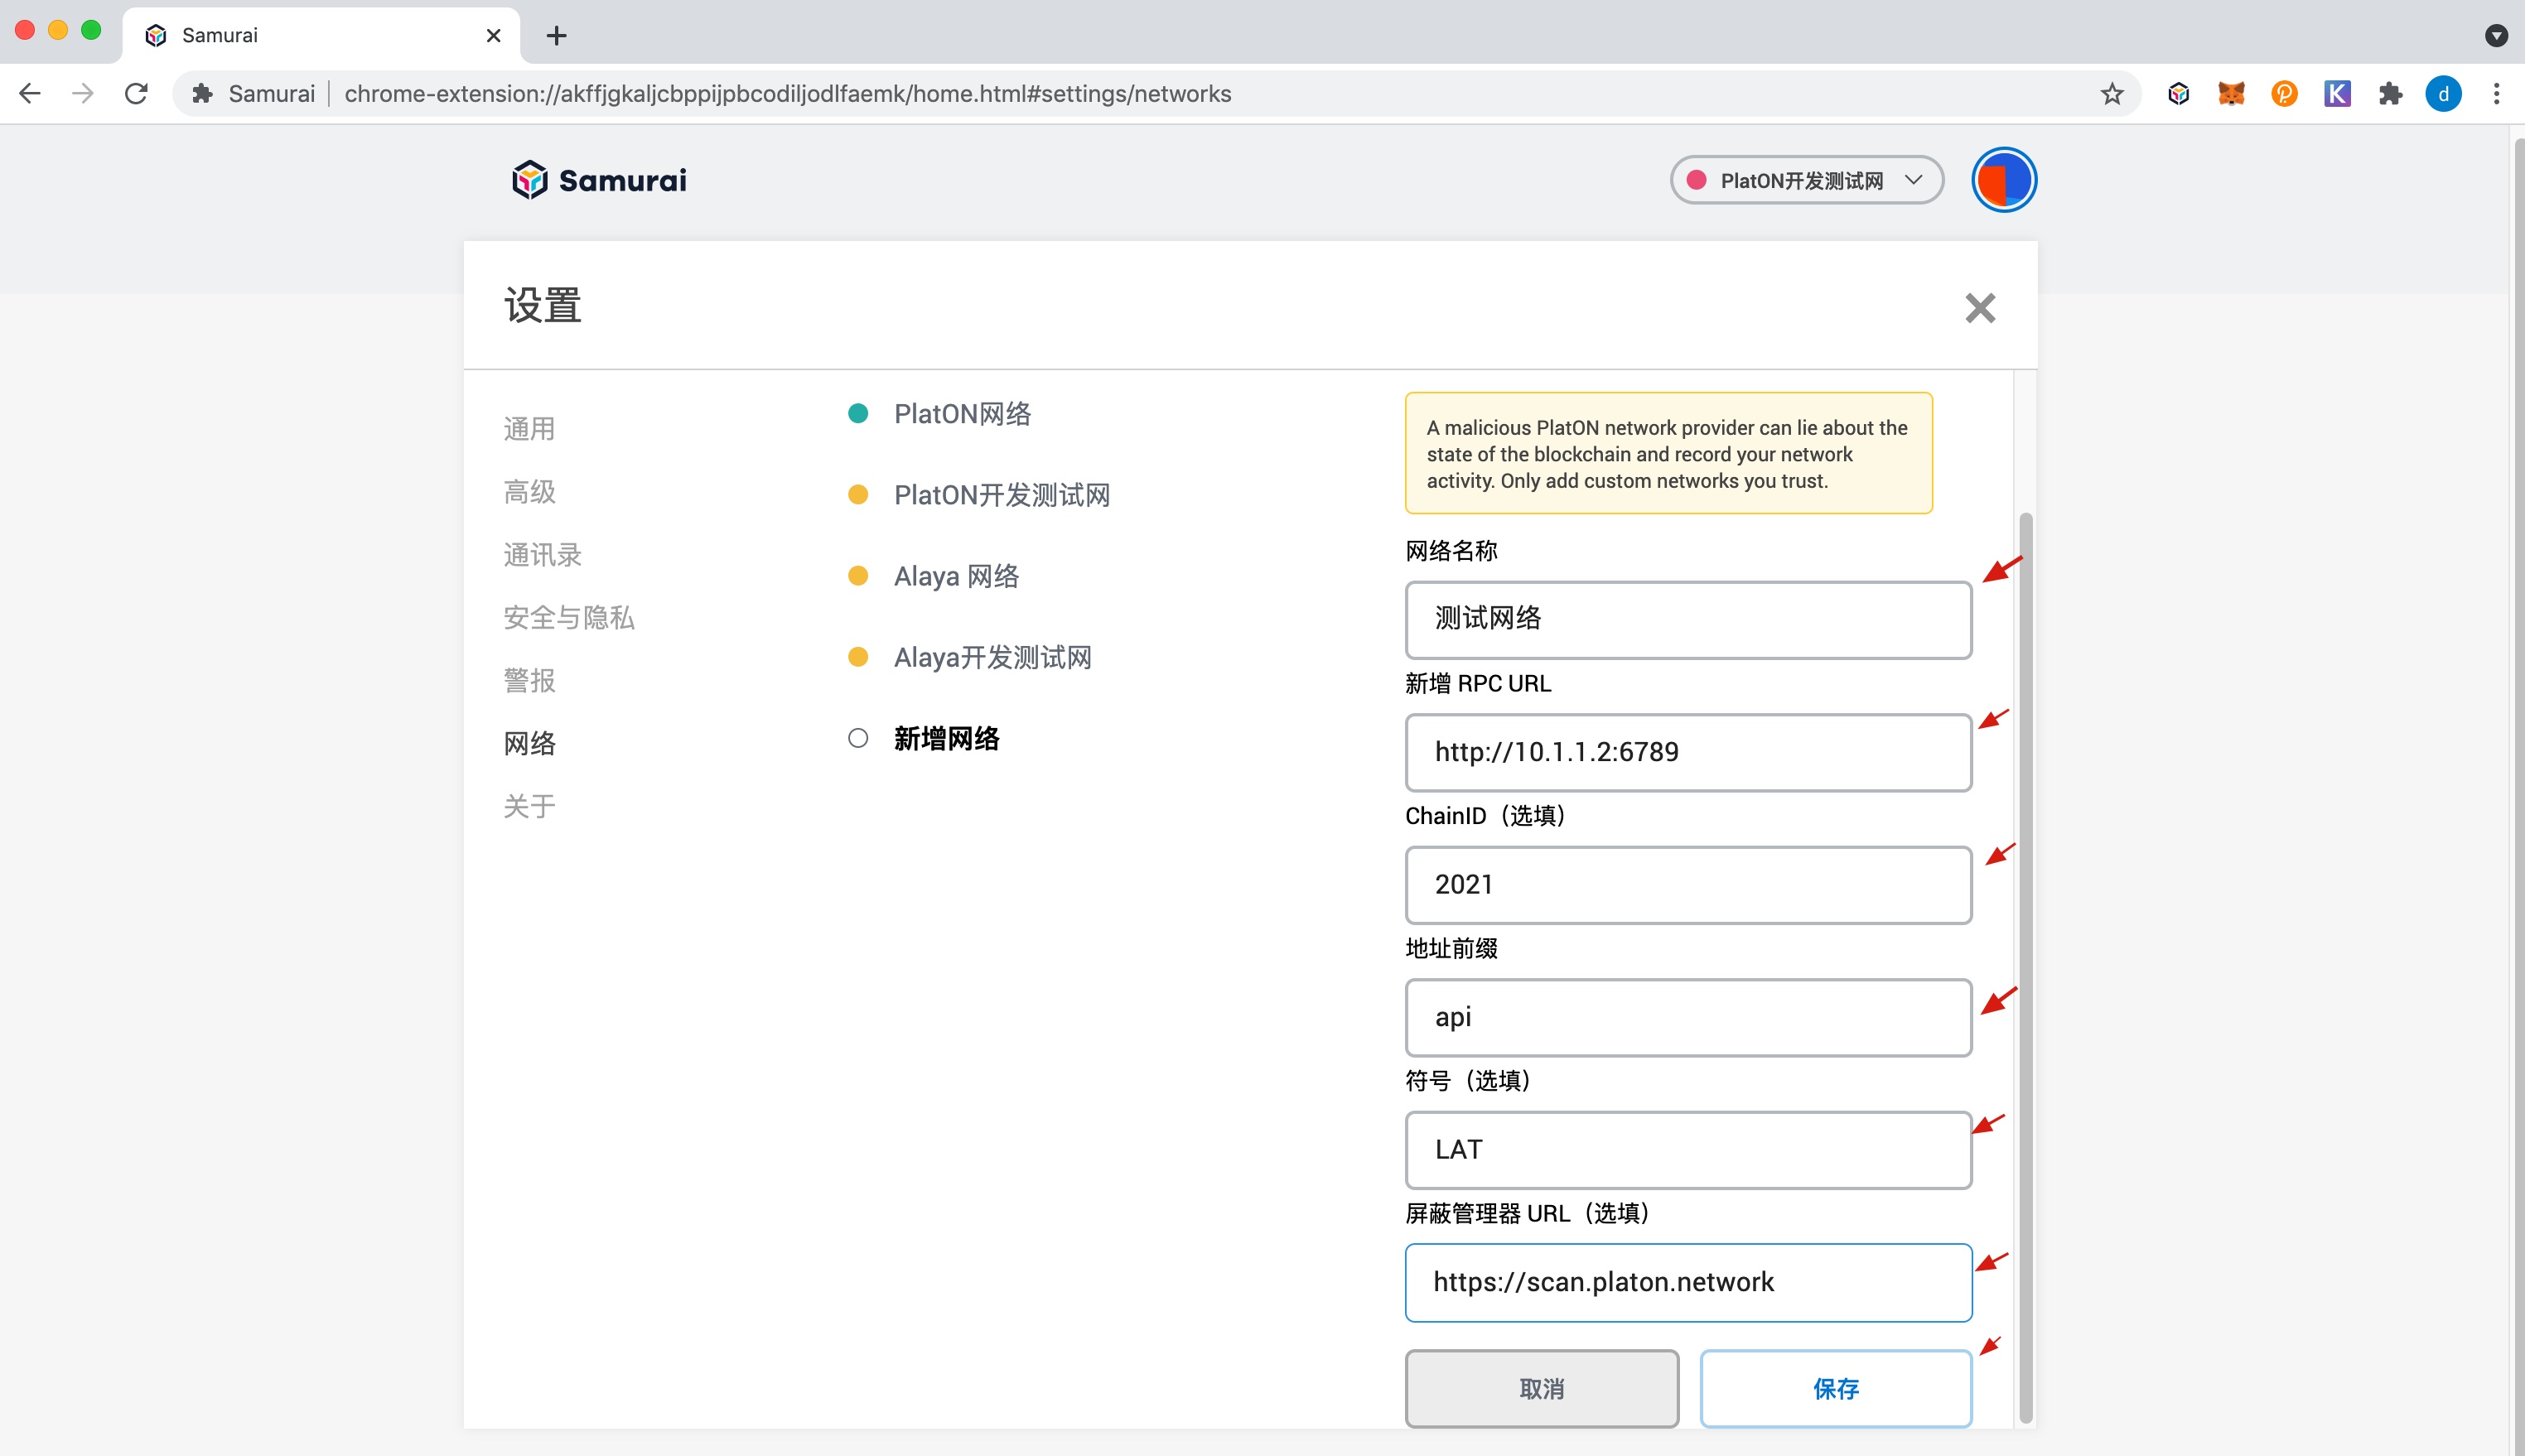Viewport: 2525px width, 1456px height.
Task: Click the extension puzzle icon in address bar
Action: [202, 94]
